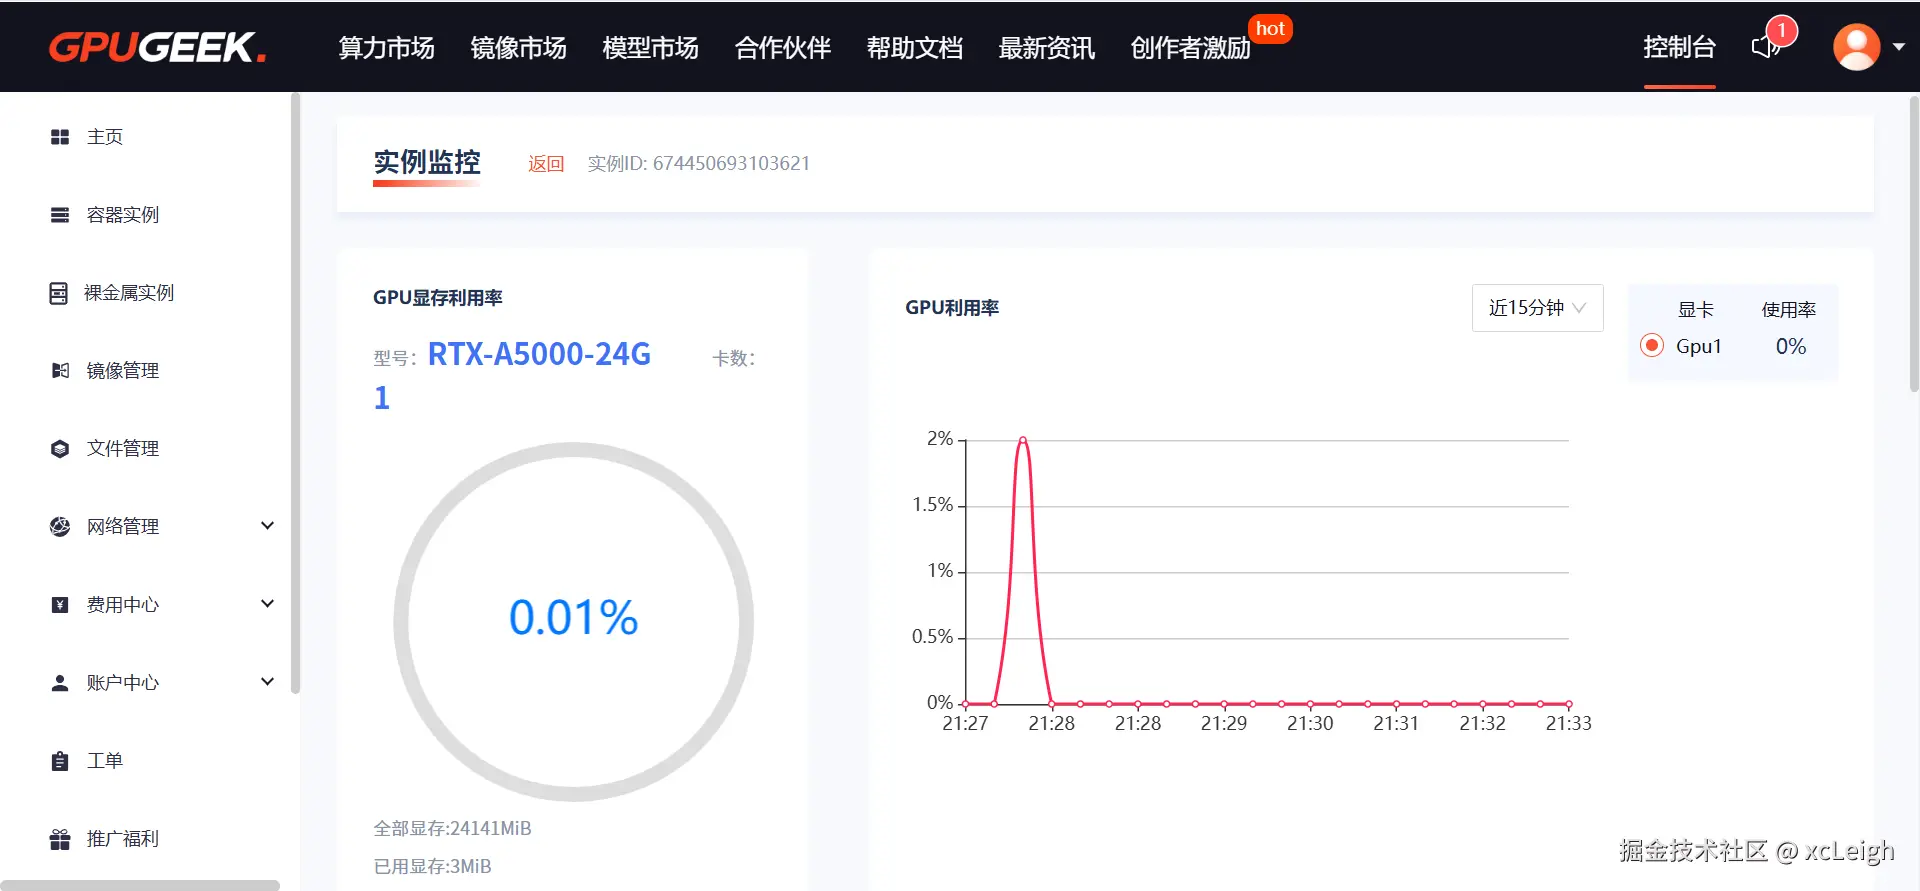Click the 文件管理 sidebar icon
Screen dimensions: 1920x891
[60, 449]
